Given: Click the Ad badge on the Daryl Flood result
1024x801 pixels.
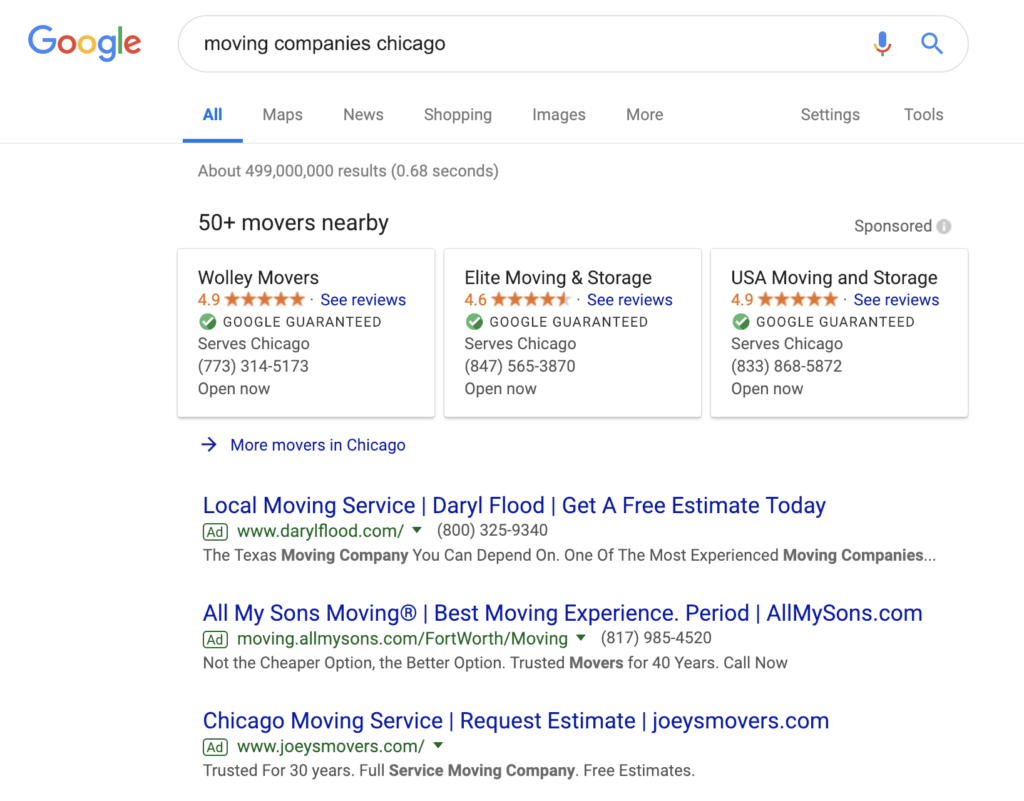Looking at the screenshot, I should [x=214, y=531].
